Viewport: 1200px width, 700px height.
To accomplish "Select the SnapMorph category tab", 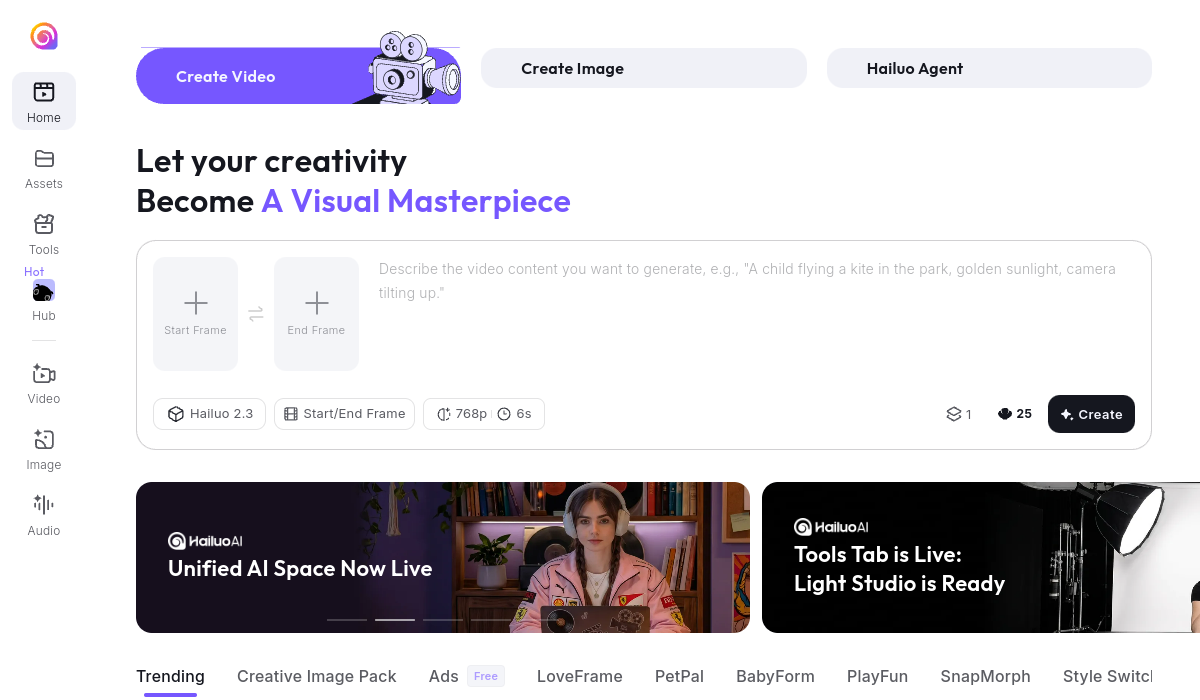I will 985,677.
